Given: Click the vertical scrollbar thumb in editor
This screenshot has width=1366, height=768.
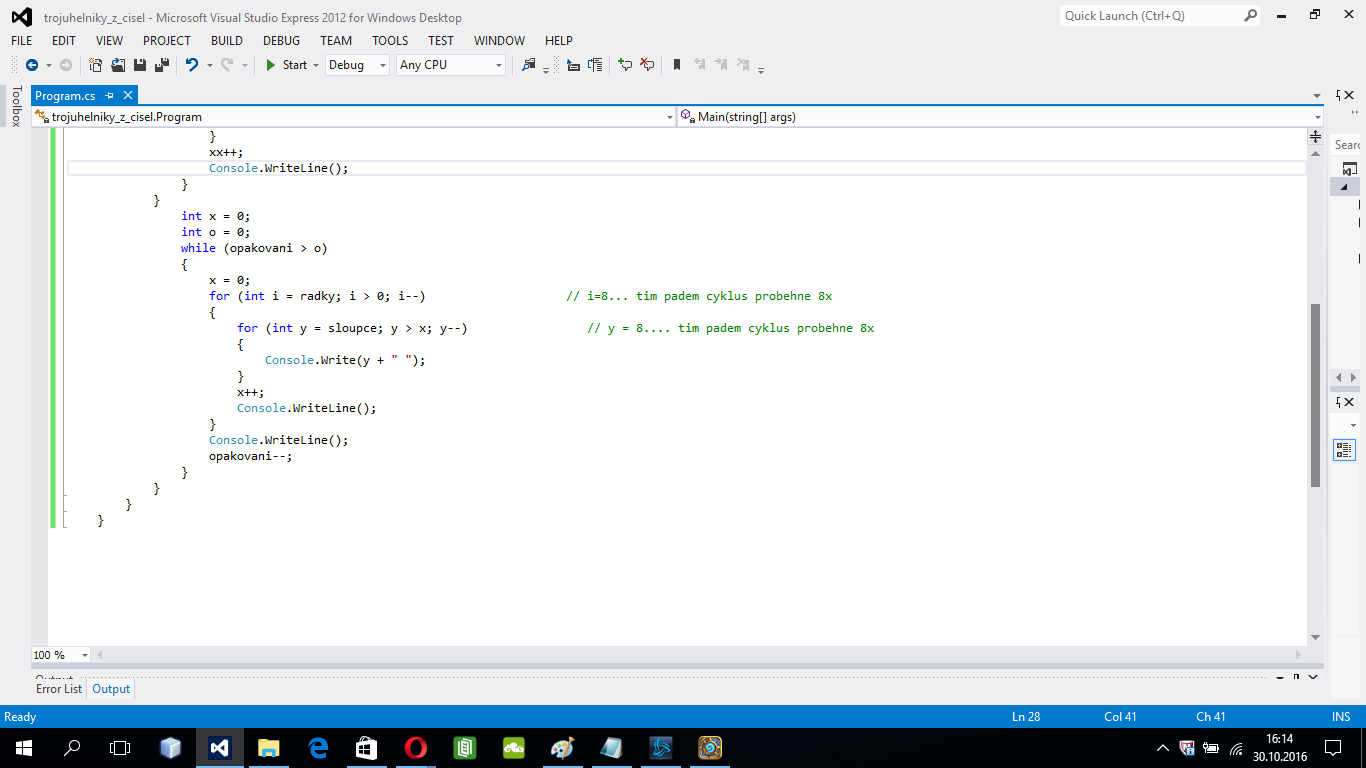Looking at the screenshot, I should tap(1315, 395).
